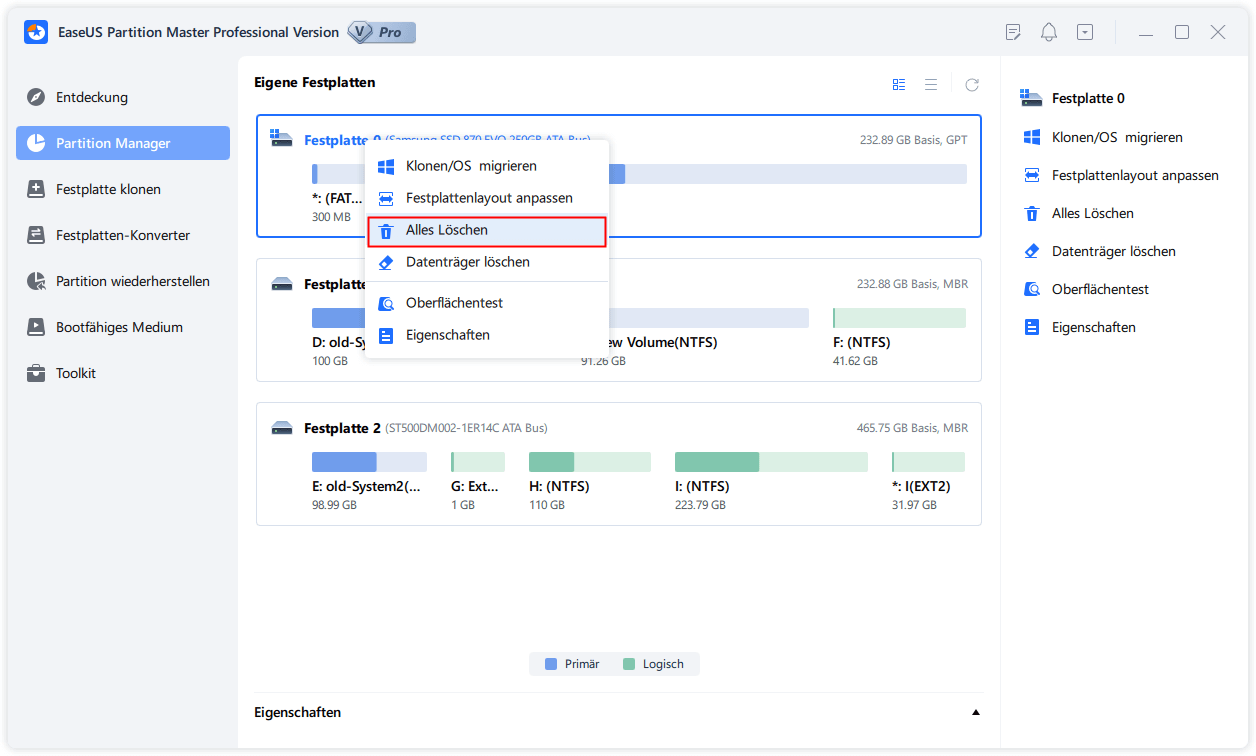The image size is (1256, 756).
Task: Open Festplatte klonen in sidebar
Action: click(123, 189)
